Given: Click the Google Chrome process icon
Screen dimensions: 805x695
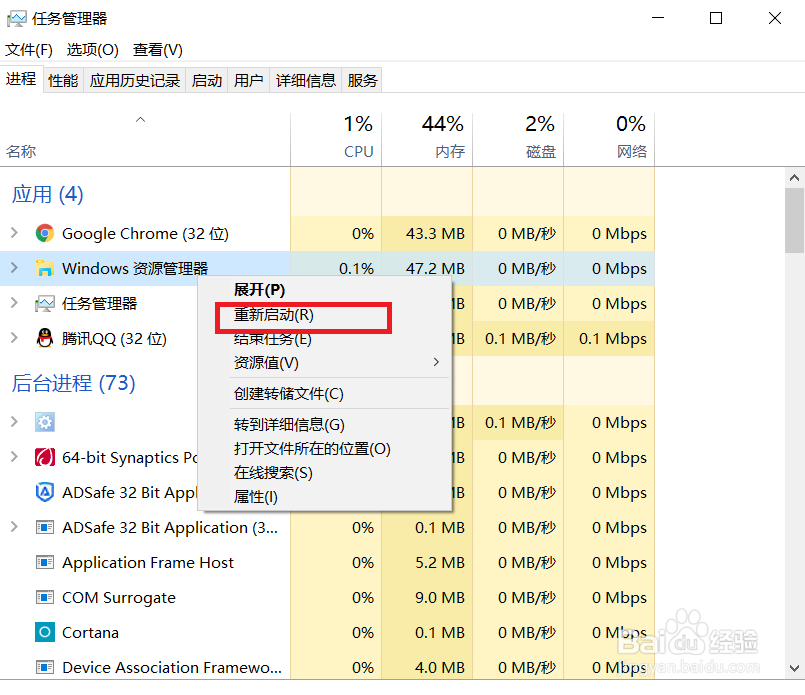Looking at the screenshot, I should (45, 234).
